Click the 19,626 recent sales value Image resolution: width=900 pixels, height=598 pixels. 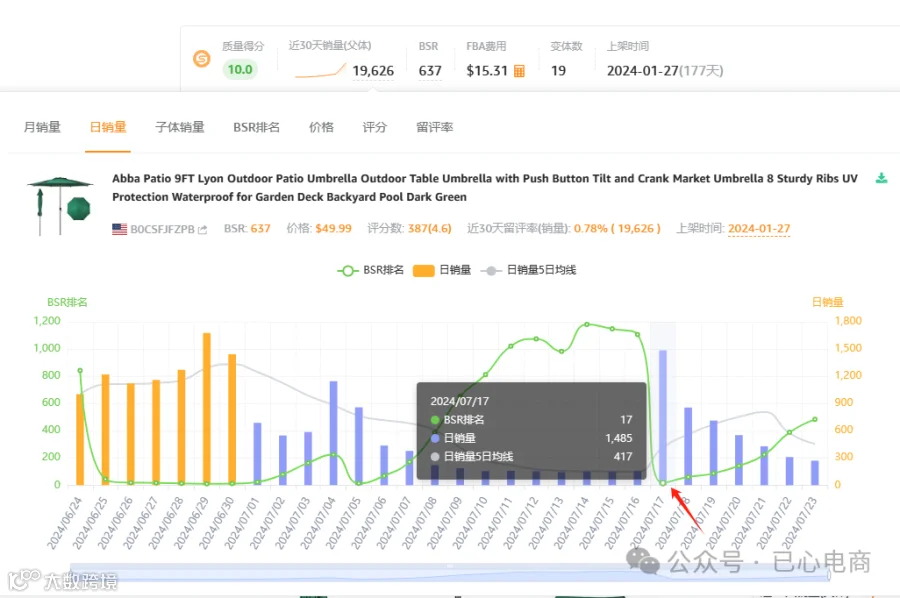pos(373,71)
